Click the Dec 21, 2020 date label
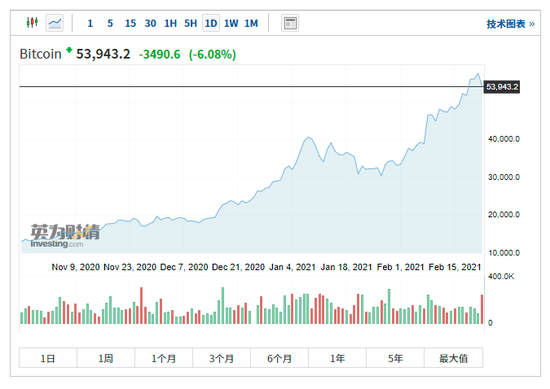The image size is (550, 389). pyautogui.click(x=238, y=267)
